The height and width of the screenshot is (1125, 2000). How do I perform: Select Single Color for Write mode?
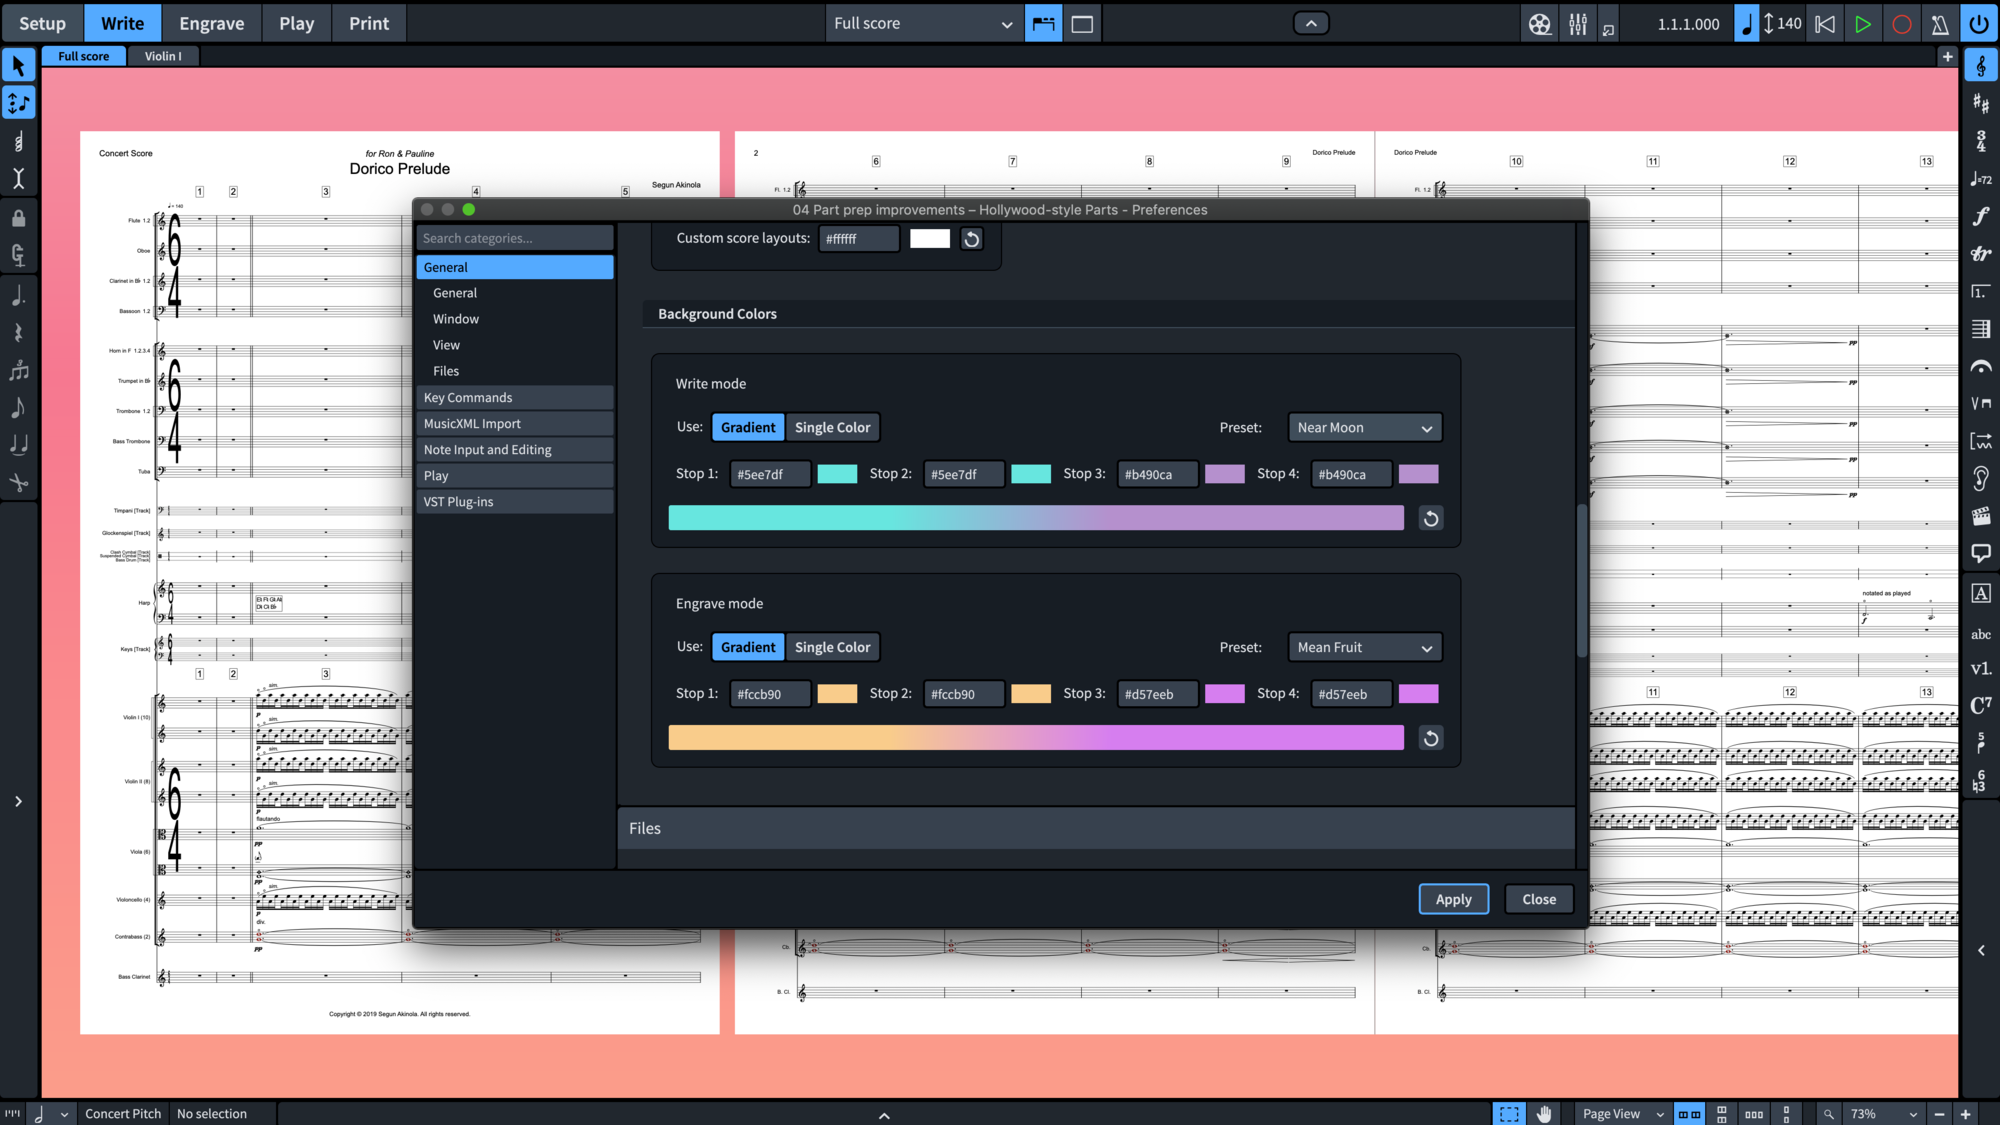(832, 427)
